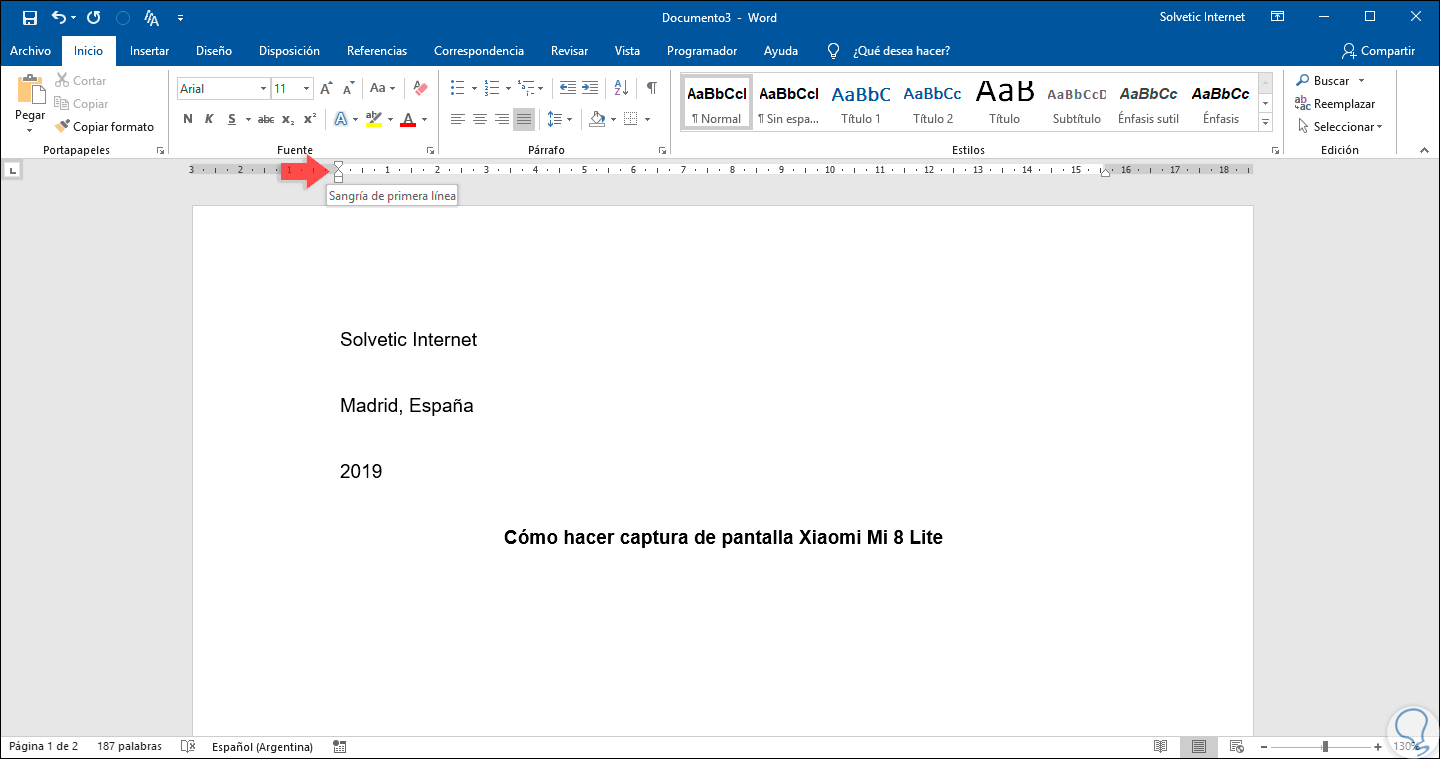Click the zoom slider handle

click(1325, 746)
